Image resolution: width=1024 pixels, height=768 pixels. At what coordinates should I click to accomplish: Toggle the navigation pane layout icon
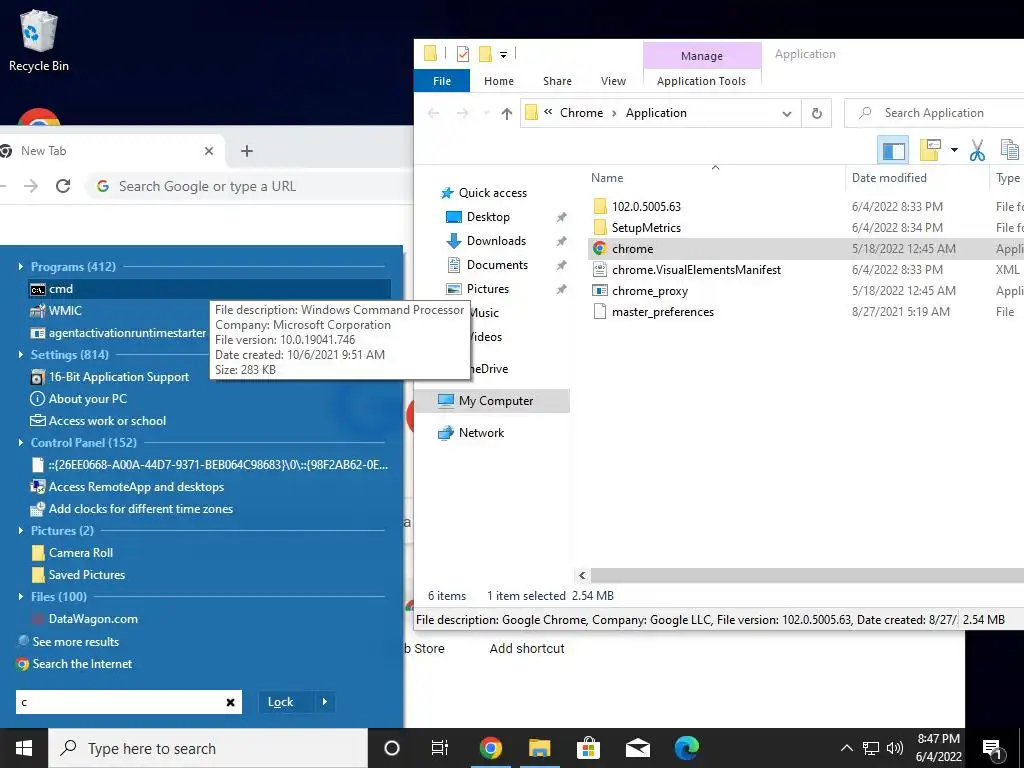(x=893, y=151)
